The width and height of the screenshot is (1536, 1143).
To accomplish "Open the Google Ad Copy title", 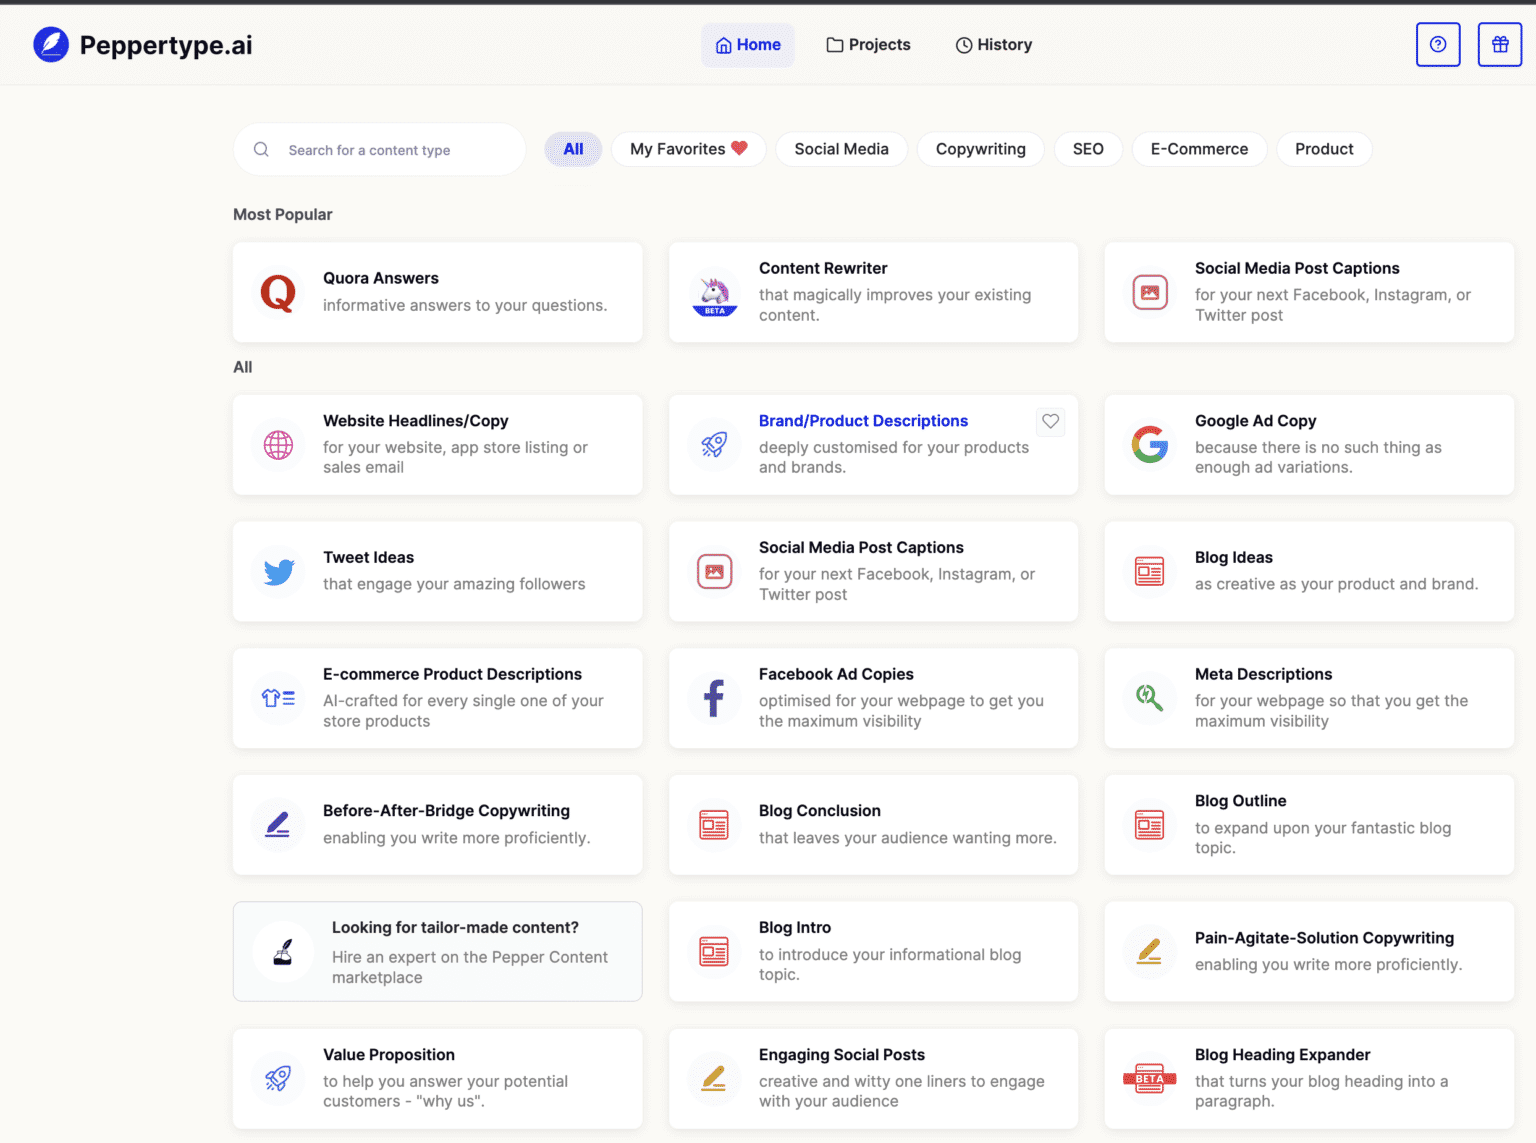I will 1255,421.
